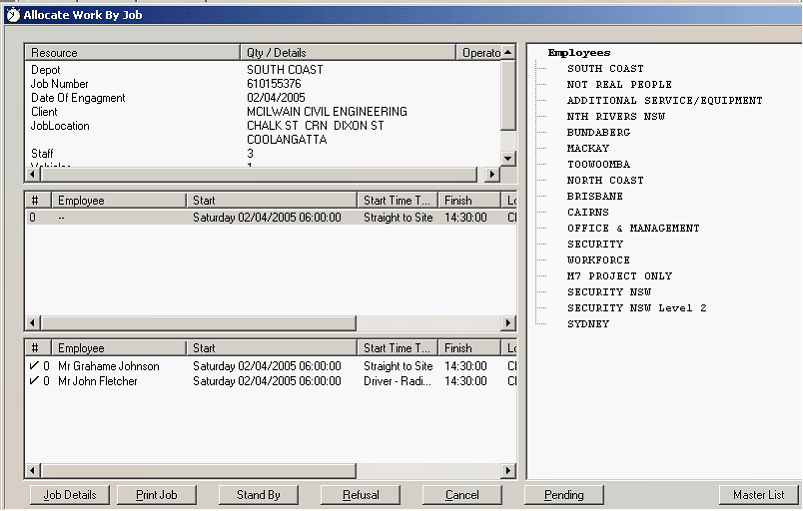Image resolution: width=803 pixels, height=511 pixels.
Task: Click the Stand By button
Action: [258, 495]
